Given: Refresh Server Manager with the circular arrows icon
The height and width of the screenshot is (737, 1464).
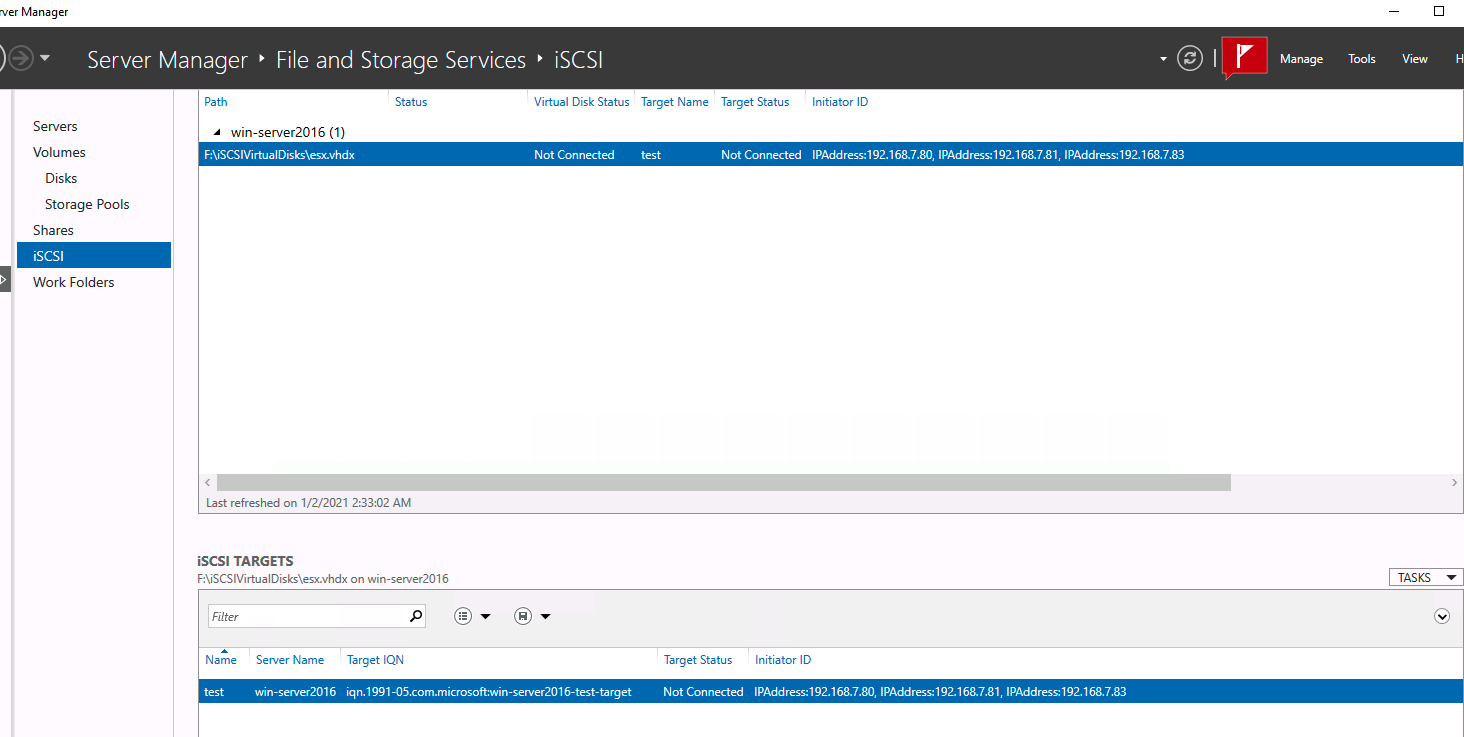Looking at the screenshot, I should pyautogui.click(x=1189, y=58).
